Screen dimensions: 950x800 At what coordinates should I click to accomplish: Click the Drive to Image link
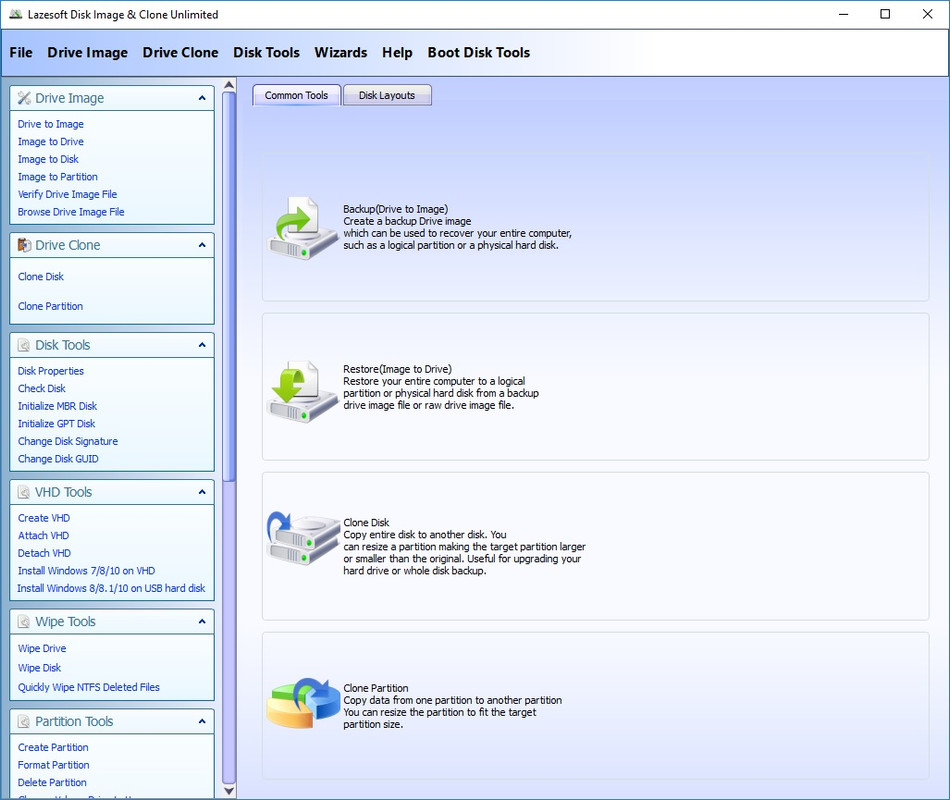click(51, 124)
